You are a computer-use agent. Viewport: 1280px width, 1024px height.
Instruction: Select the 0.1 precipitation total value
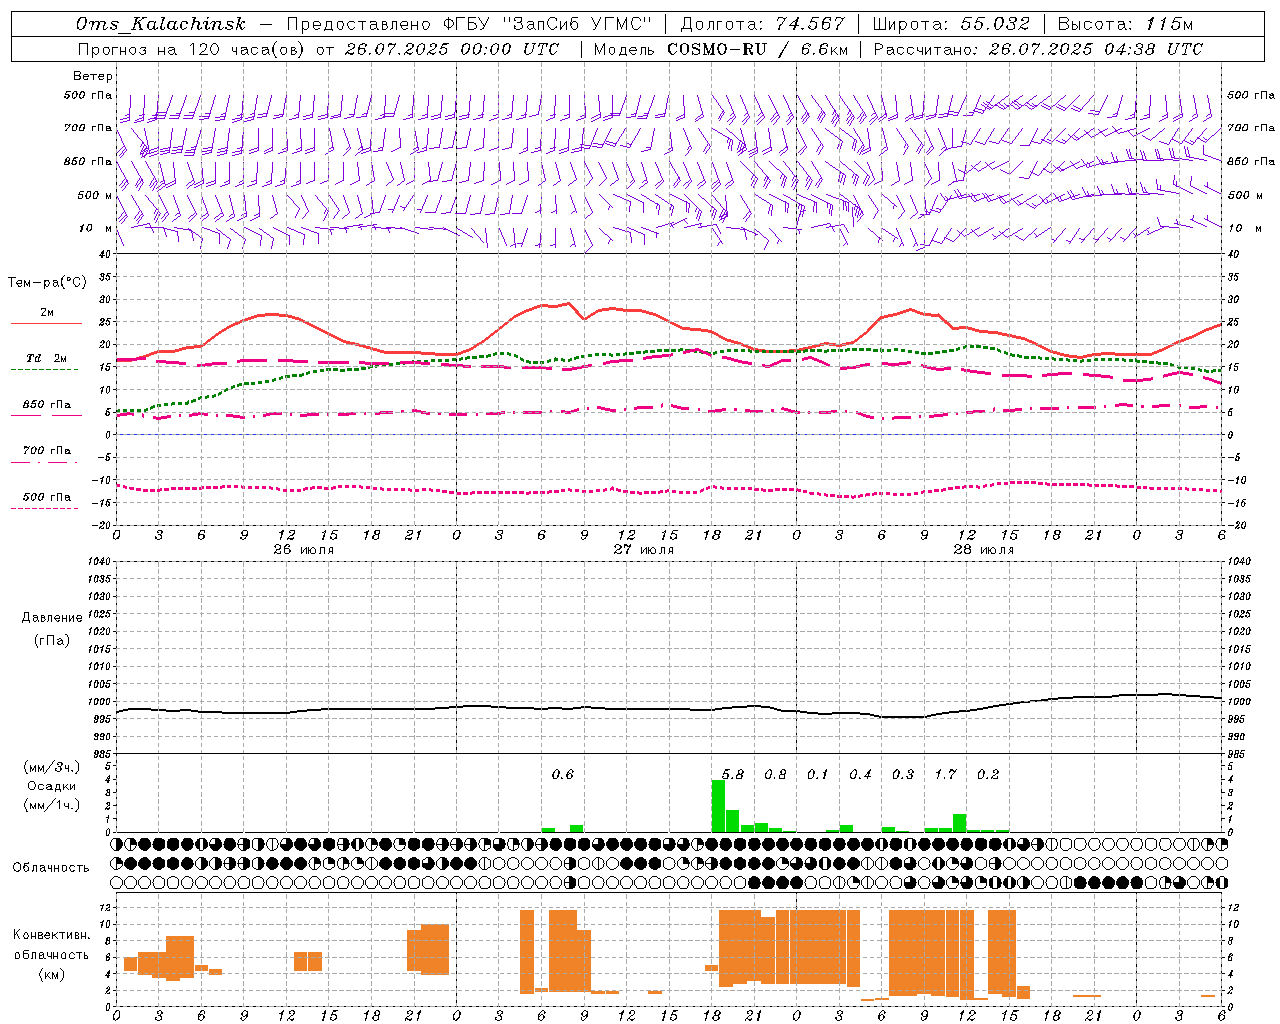tap(818, 775)
